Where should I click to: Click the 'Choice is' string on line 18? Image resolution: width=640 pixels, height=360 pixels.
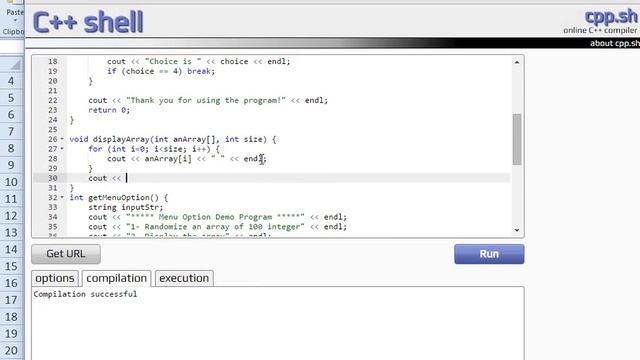173,62
